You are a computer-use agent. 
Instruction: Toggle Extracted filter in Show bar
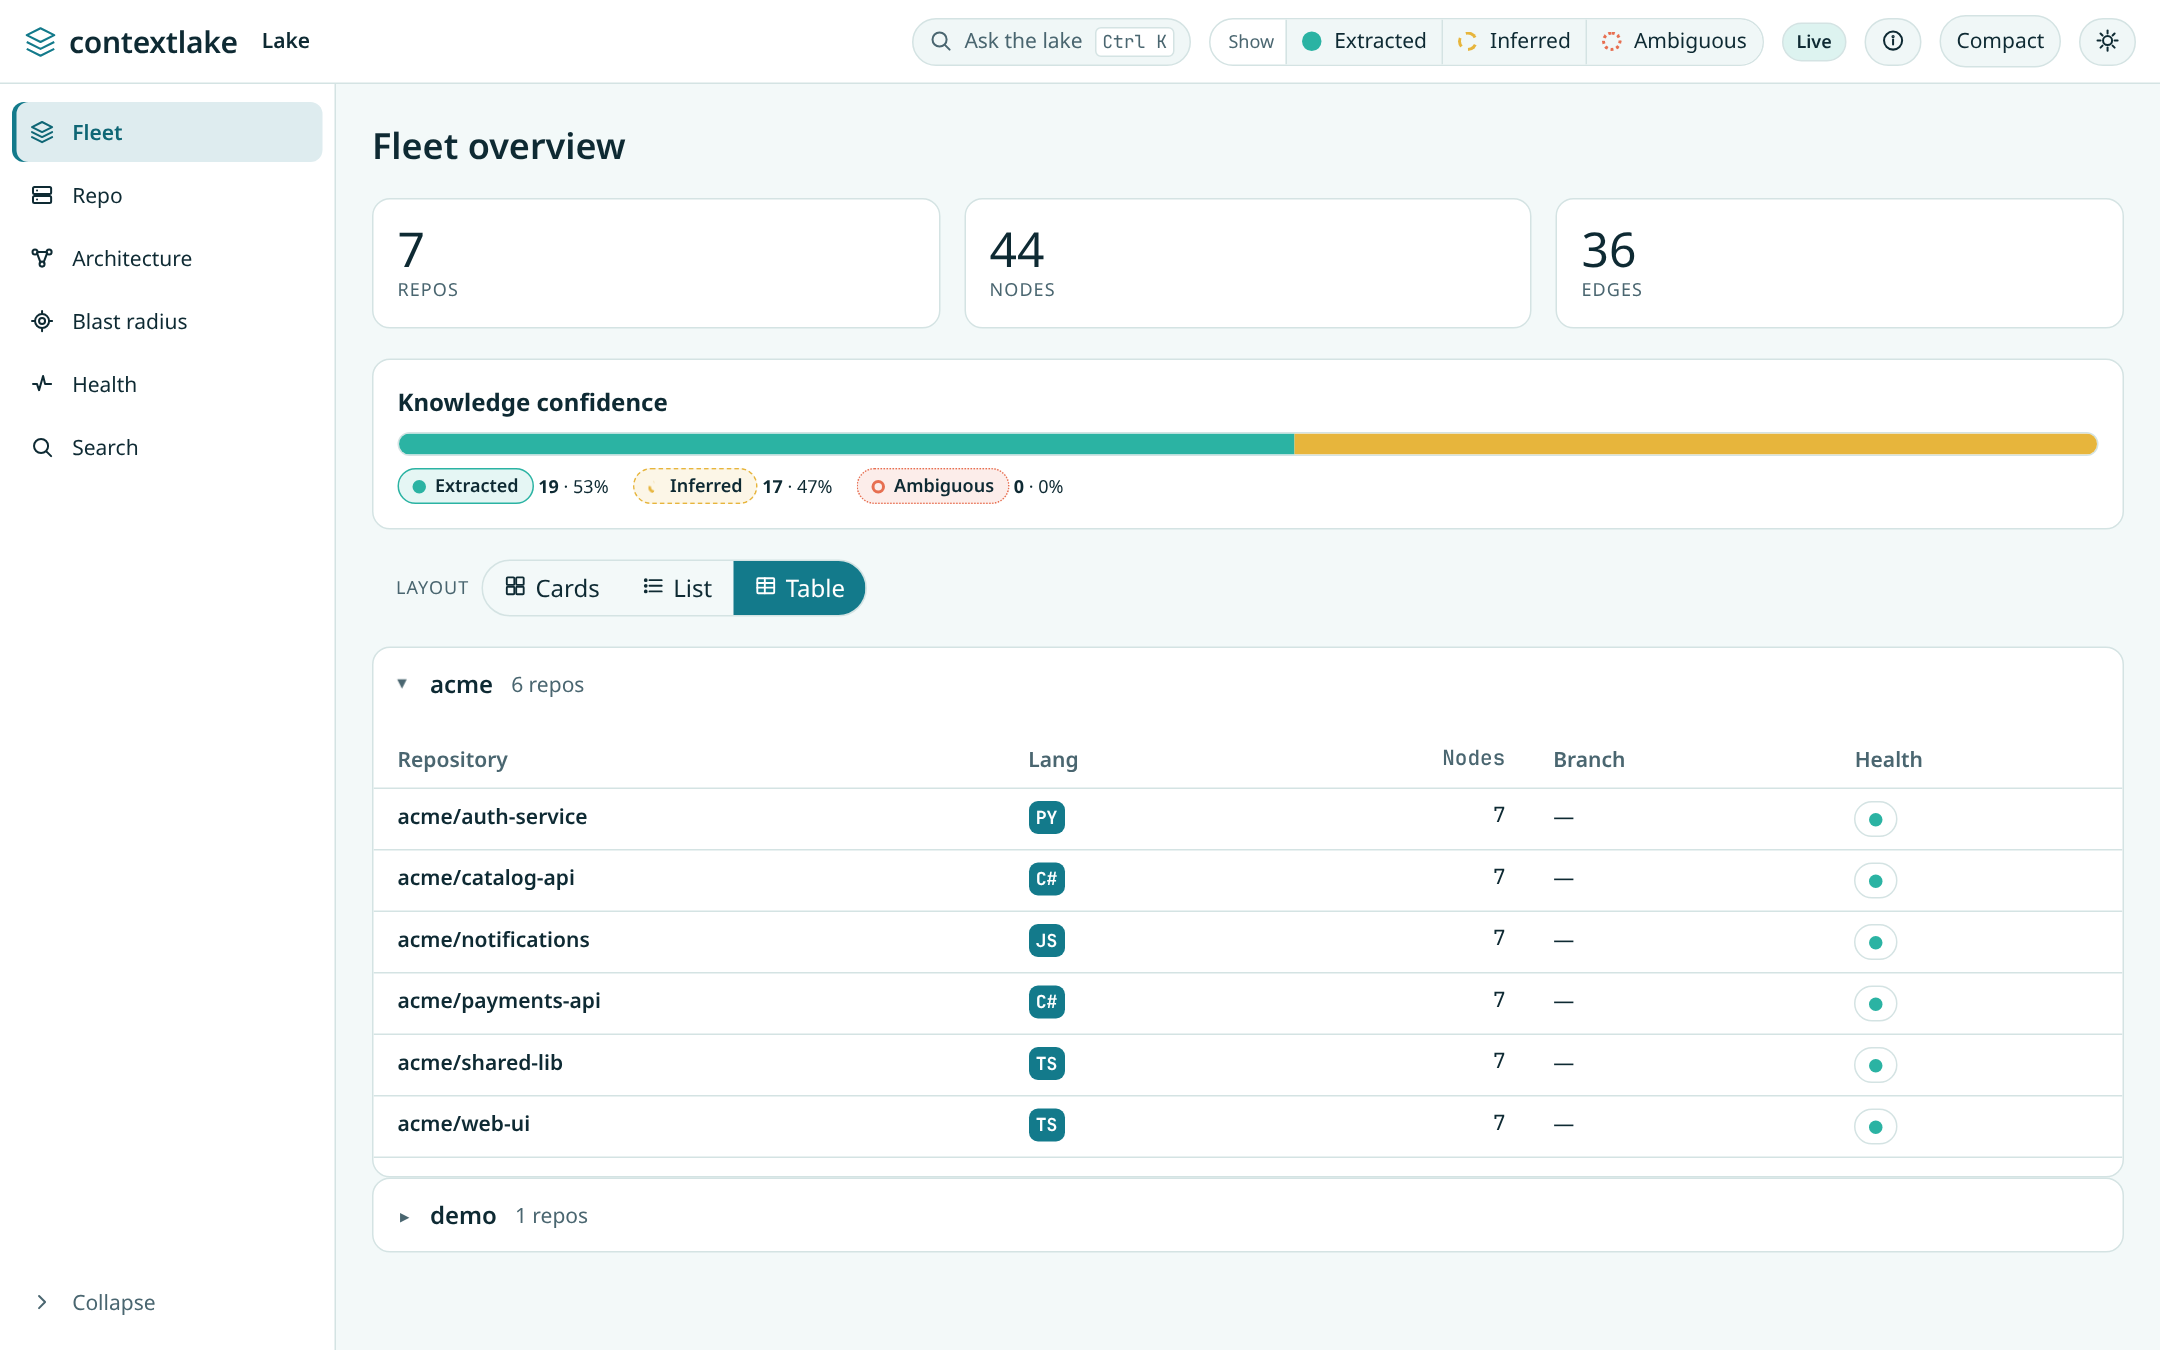pyautogui.click(x=1364, y=41)
